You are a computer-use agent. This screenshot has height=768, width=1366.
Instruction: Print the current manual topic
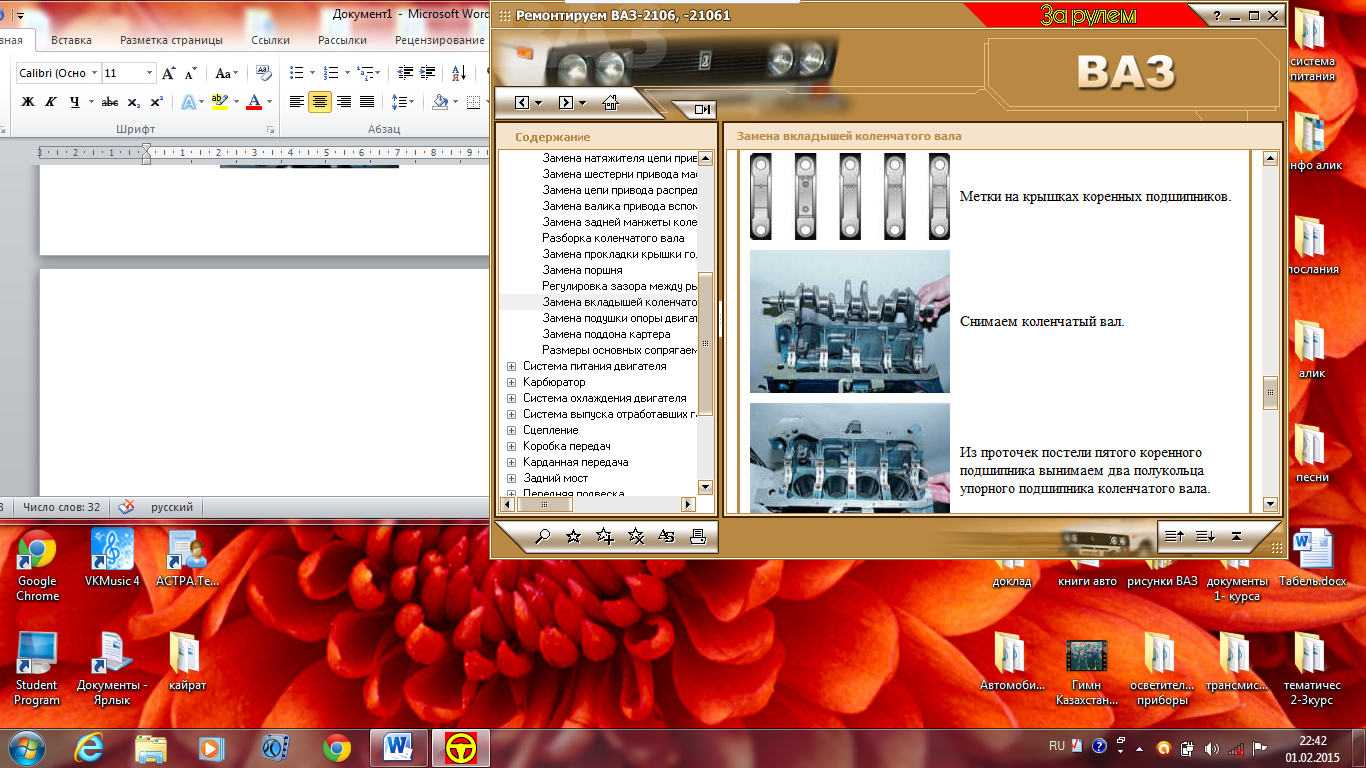tap(698, 537)
